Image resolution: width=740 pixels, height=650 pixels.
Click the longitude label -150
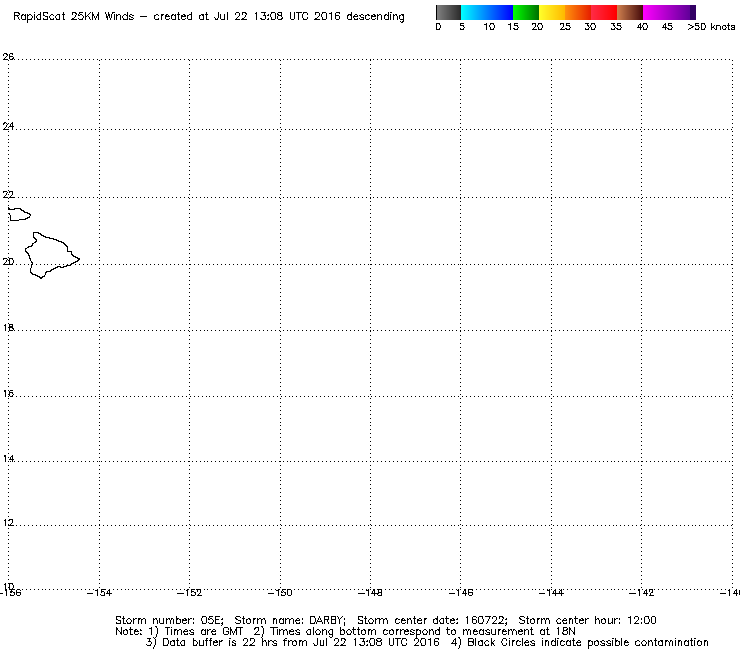pos(280,593)
